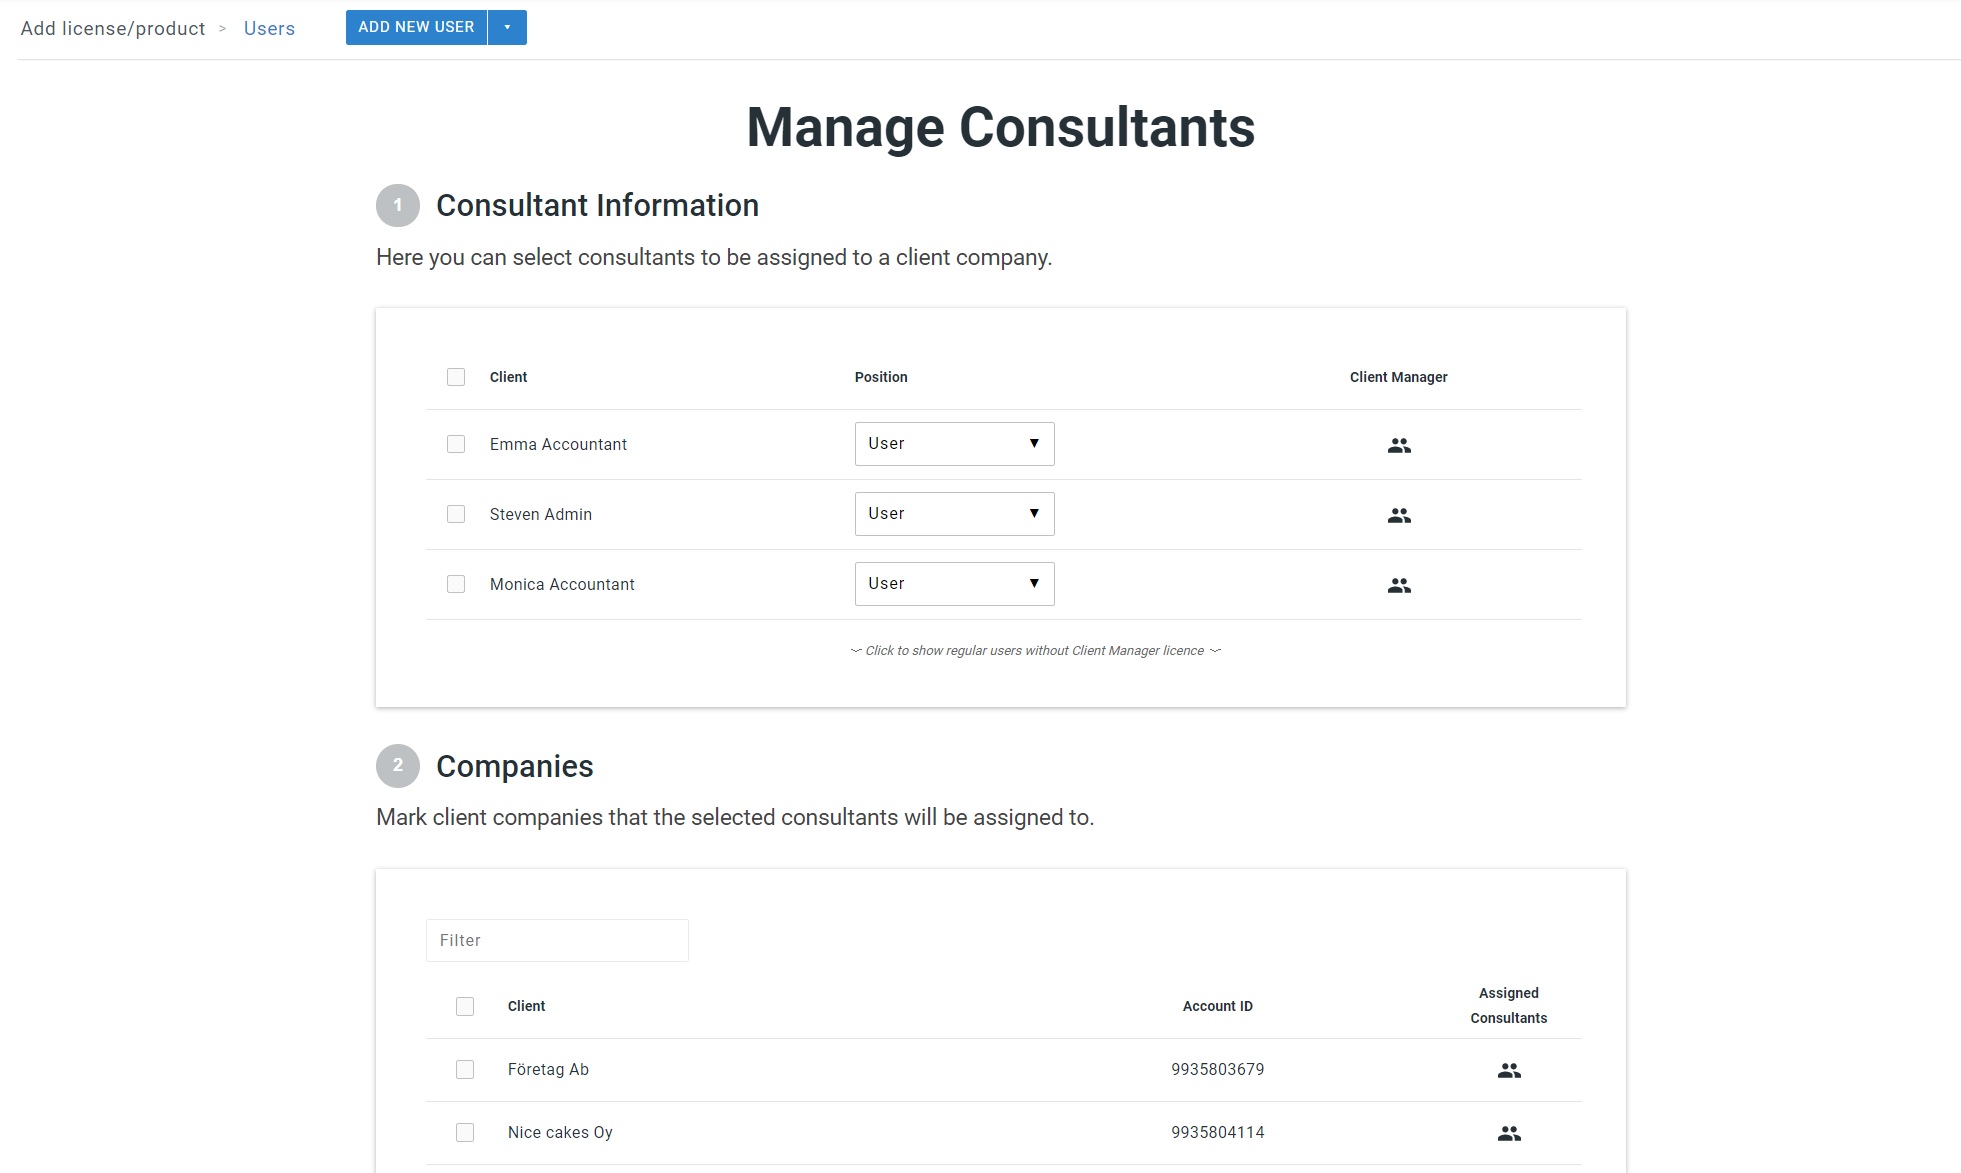Click Client Manager icon for Monica Accountant
Image resolution: width=1961 pixels, height=1173 pixels.
click(1399, 585)
